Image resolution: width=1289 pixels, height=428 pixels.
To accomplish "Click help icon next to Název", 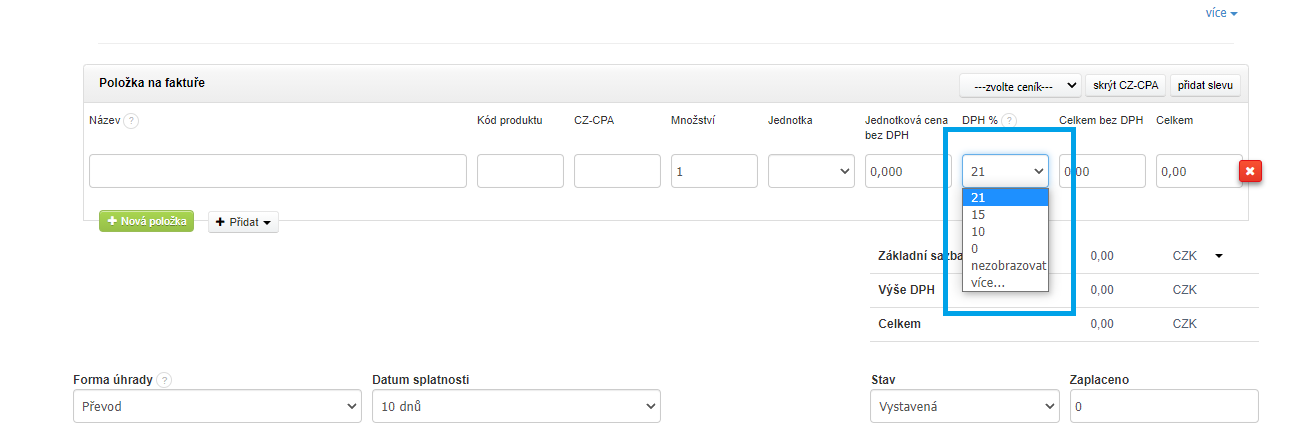I will coord(131,121).
